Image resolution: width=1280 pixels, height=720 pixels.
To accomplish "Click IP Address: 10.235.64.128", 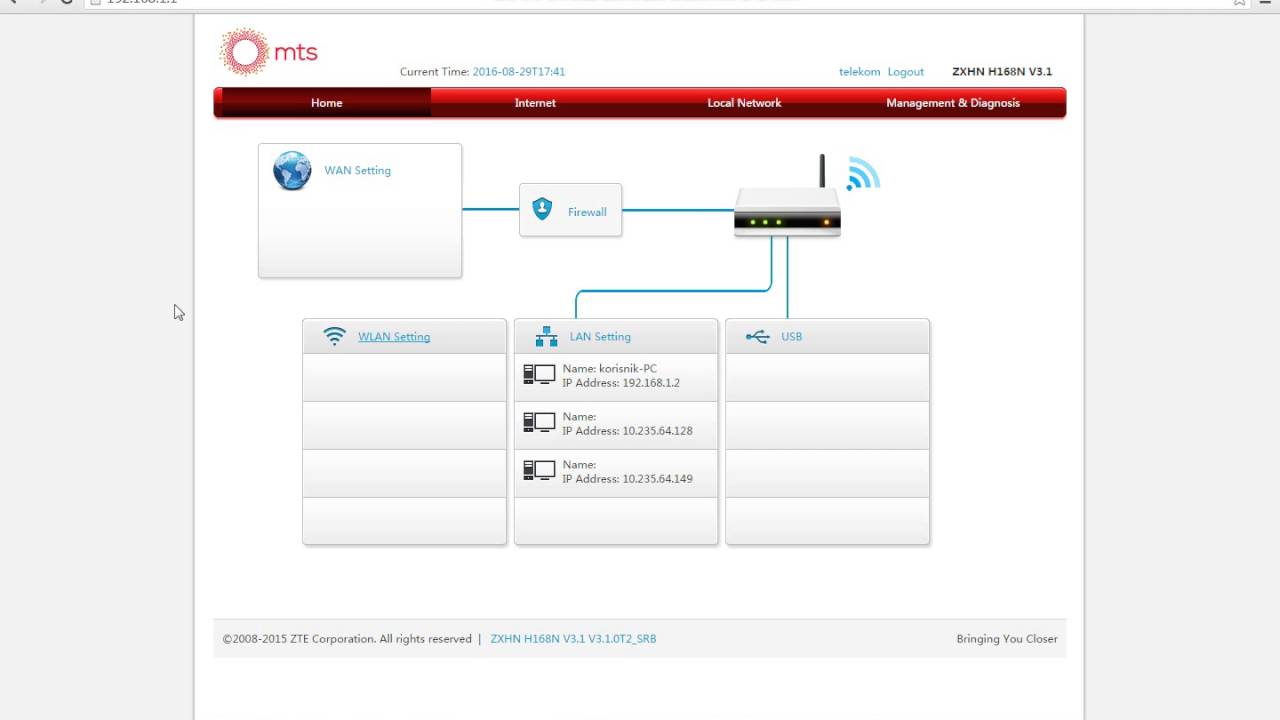I will coord(627,431).
